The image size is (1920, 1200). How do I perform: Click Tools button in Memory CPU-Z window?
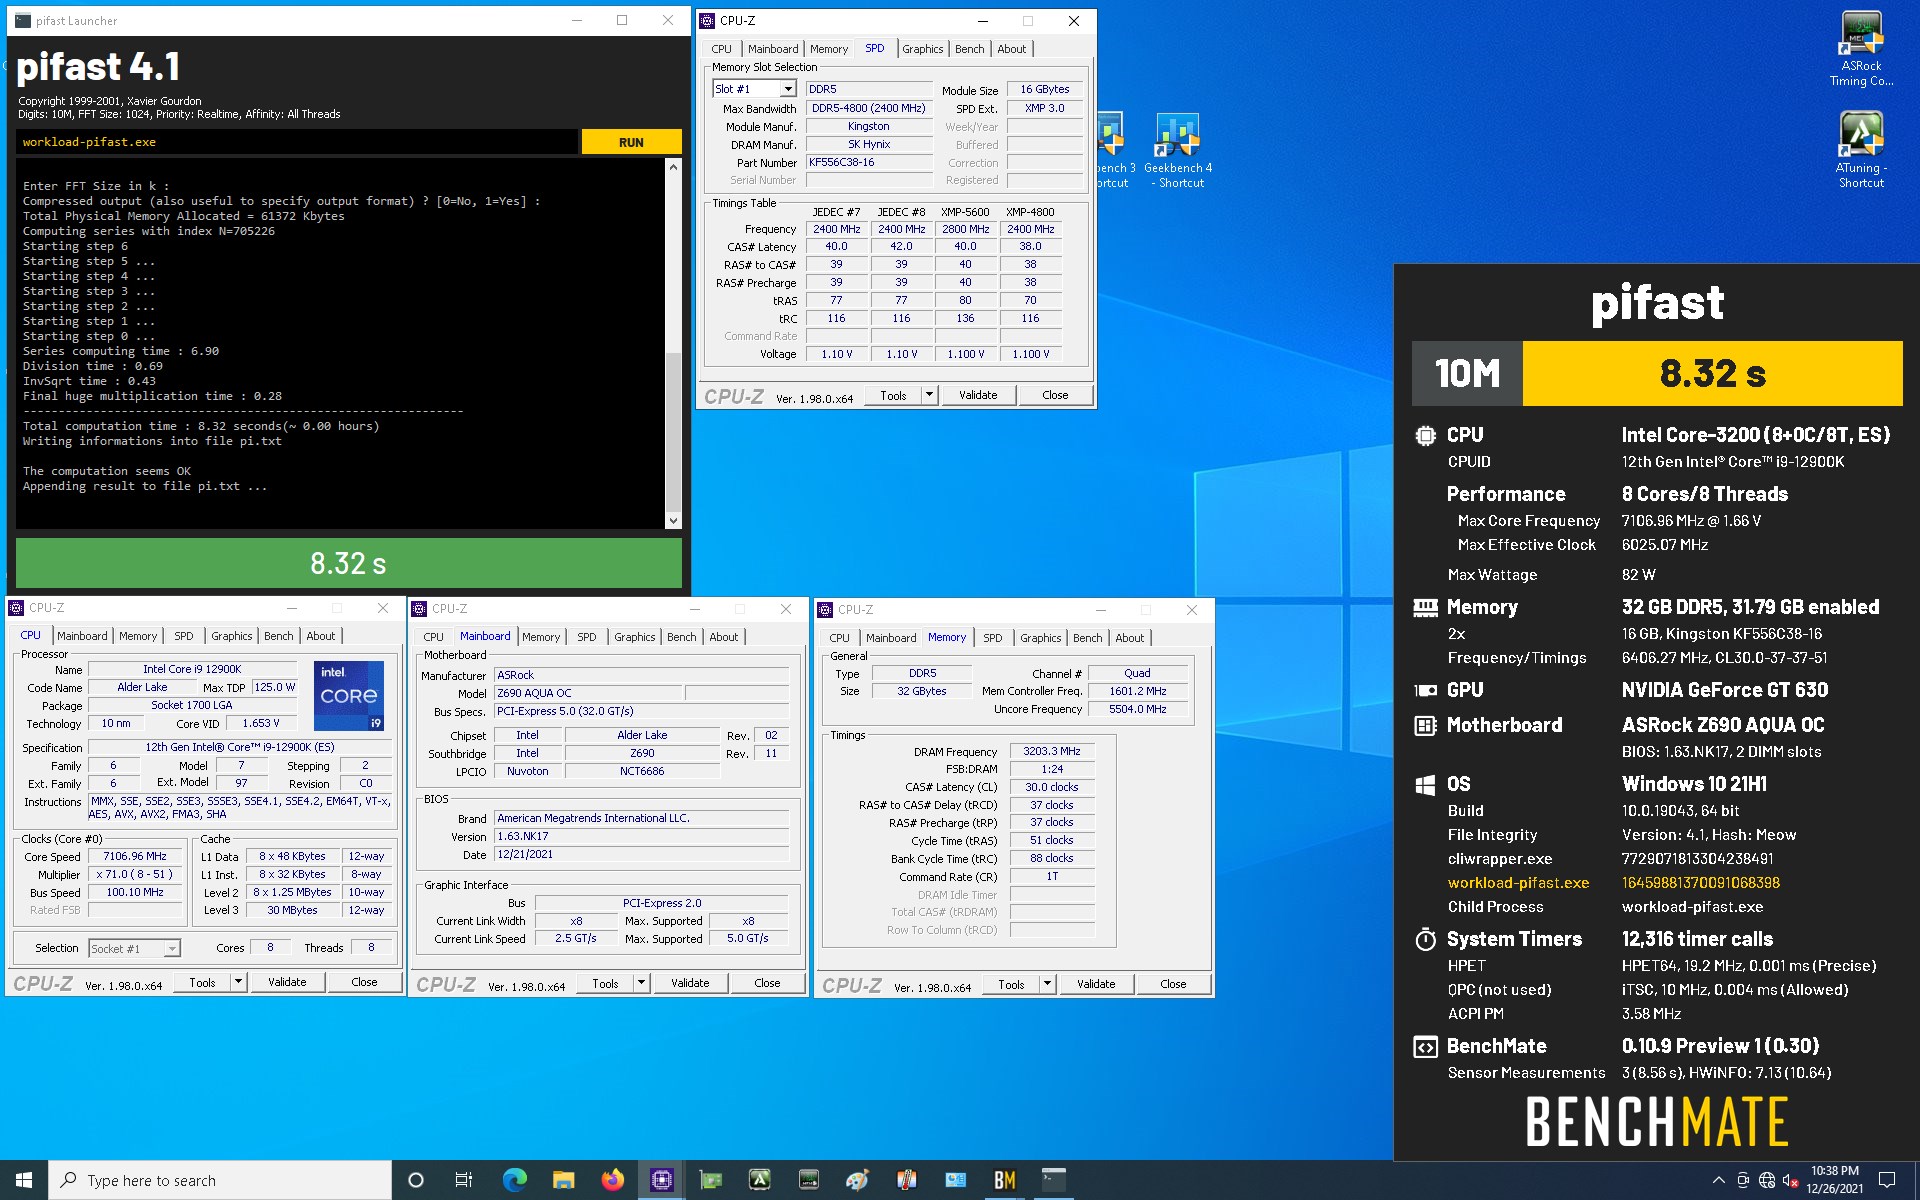coord(1011,984)
